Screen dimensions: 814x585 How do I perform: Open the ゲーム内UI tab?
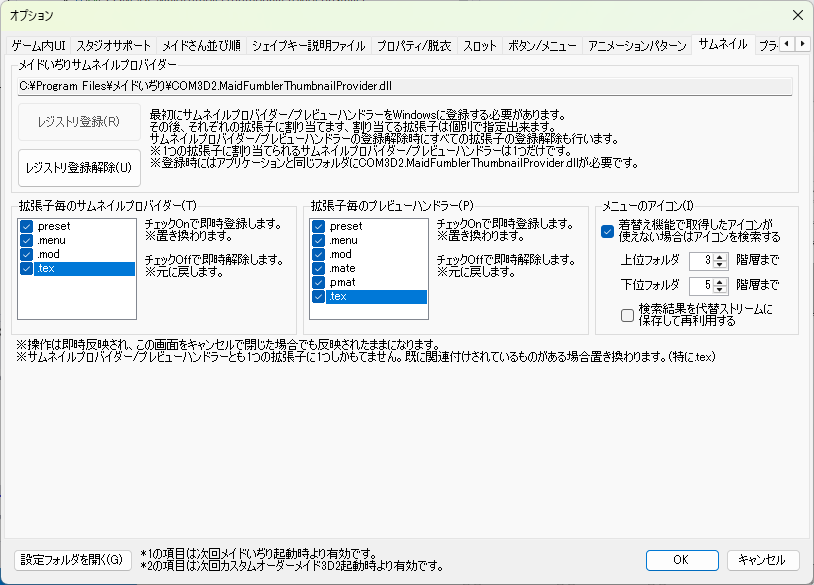(38, 45)
